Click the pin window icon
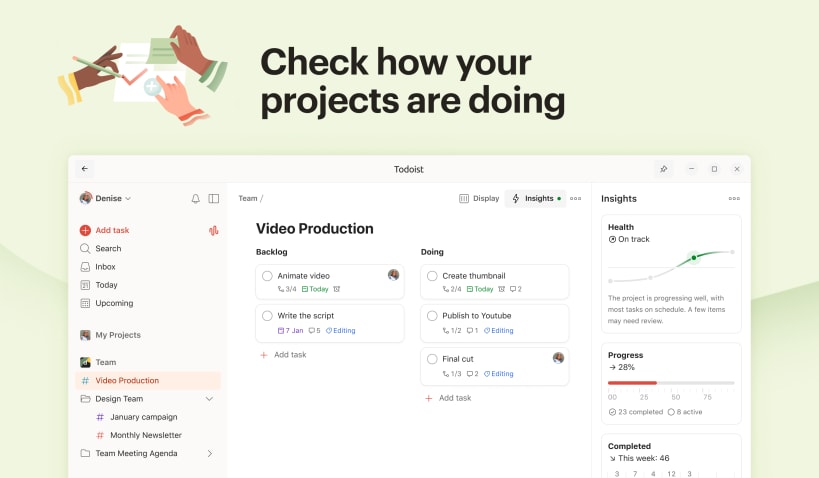Screen dimensions: 819x478 663,169
